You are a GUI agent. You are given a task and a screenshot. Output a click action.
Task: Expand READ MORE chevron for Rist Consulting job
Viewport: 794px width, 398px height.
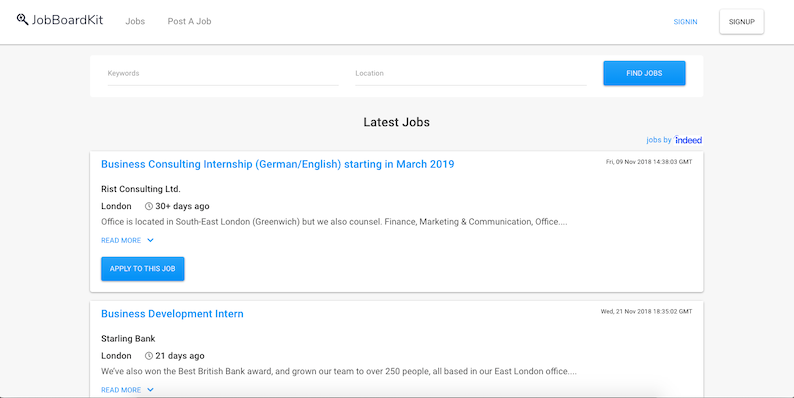coord(150,241)
